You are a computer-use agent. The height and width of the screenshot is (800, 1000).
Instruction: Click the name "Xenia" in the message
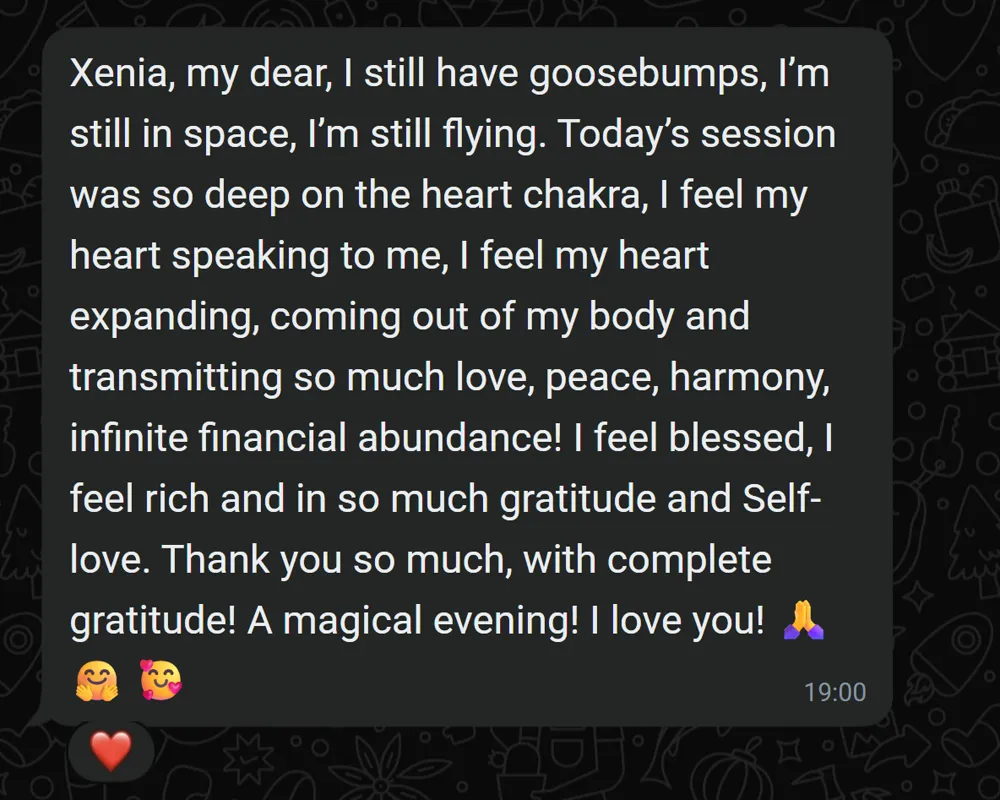(x=119, y=73)
